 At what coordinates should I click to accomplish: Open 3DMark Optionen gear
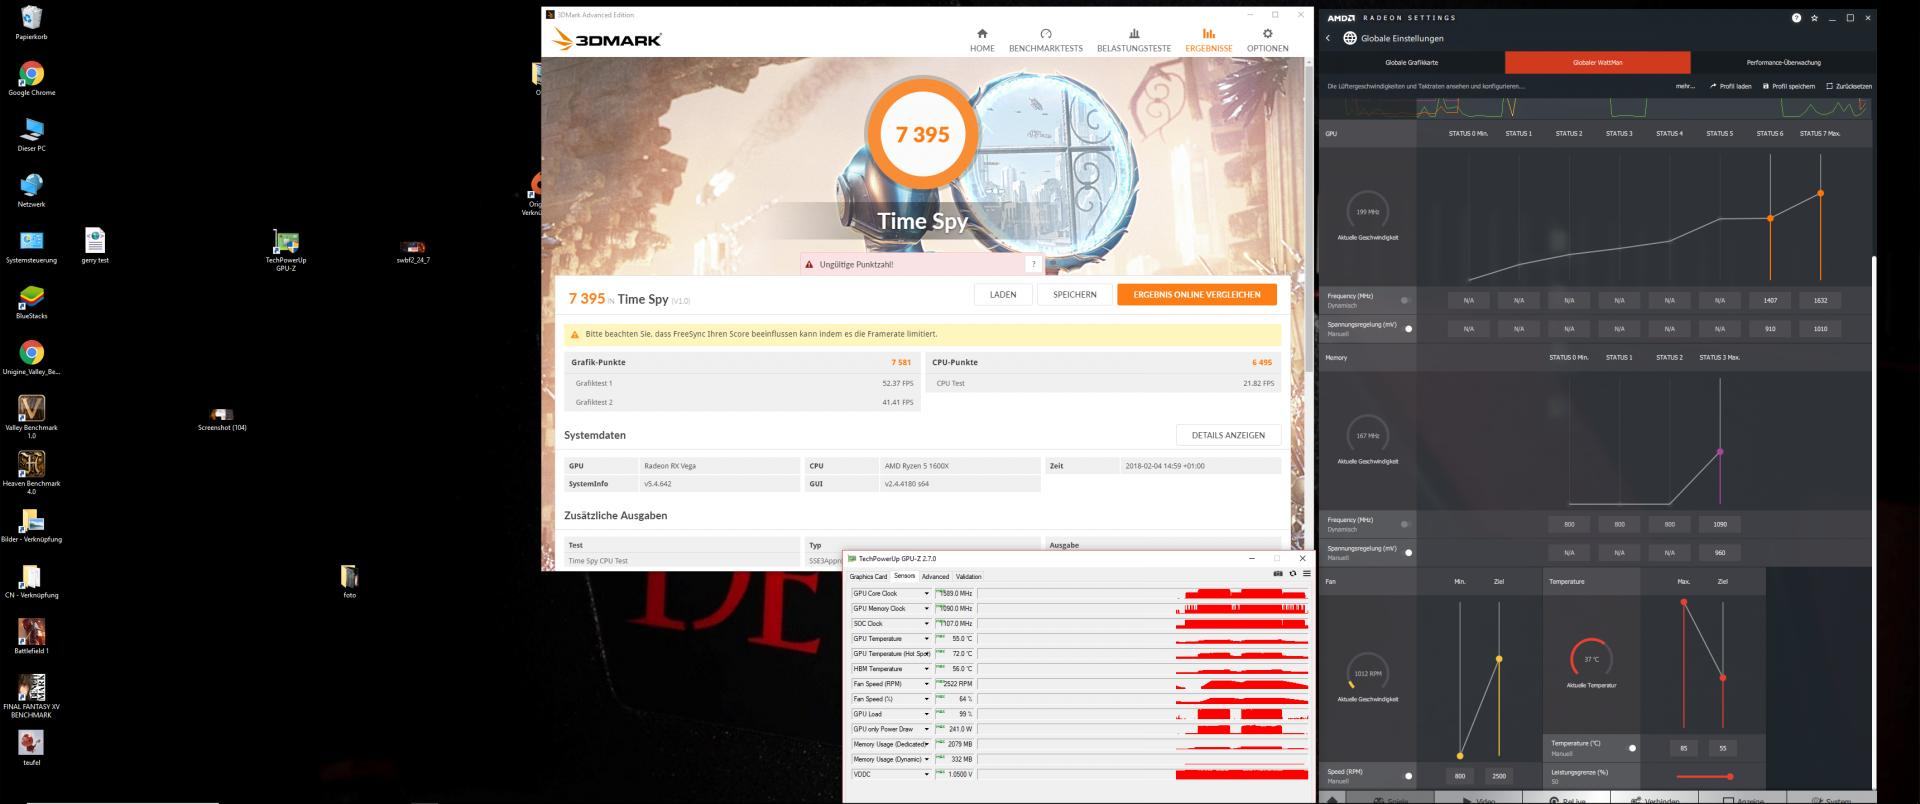point(1267,40)
